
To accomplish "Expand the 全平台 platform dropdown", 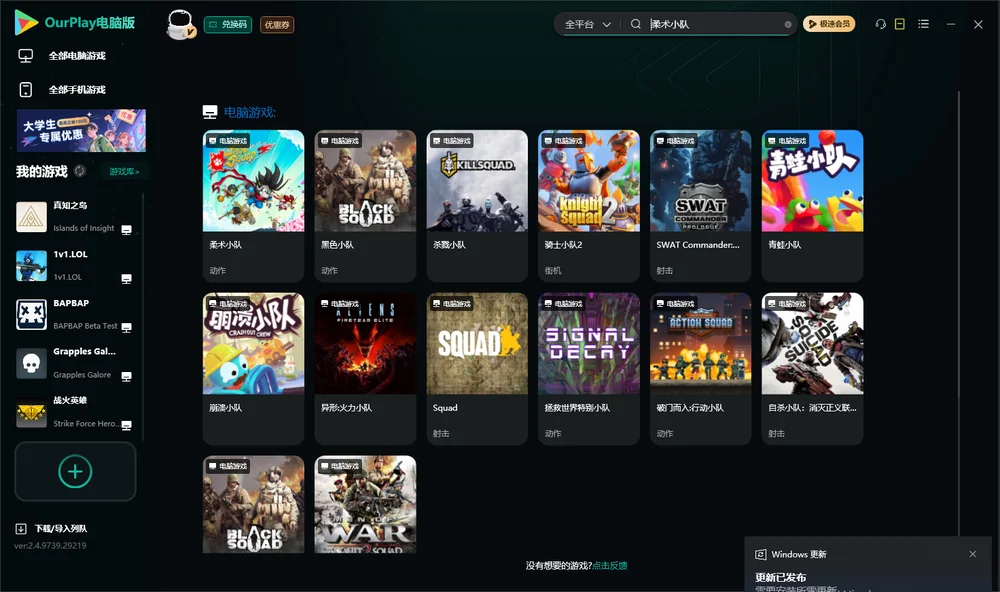I will pos(587,24).
